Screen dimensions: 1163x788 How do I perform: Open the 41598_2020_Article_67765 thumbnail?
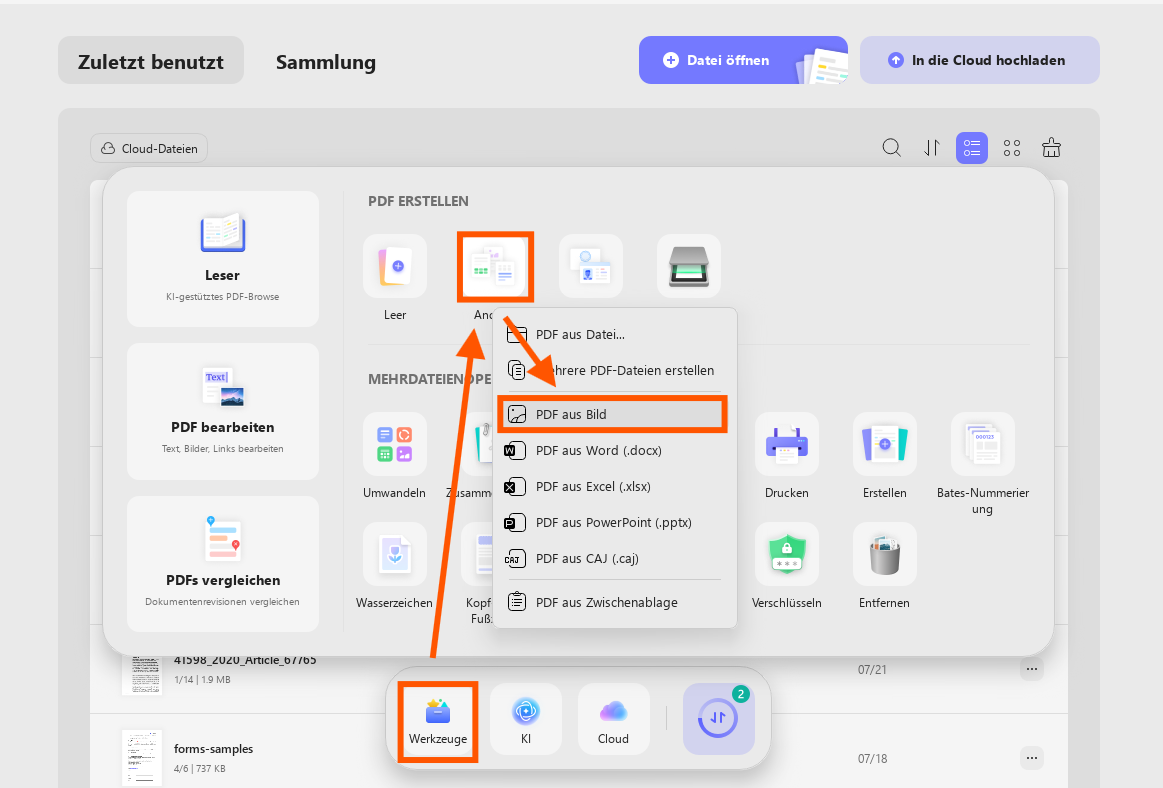tap(142, 674)
